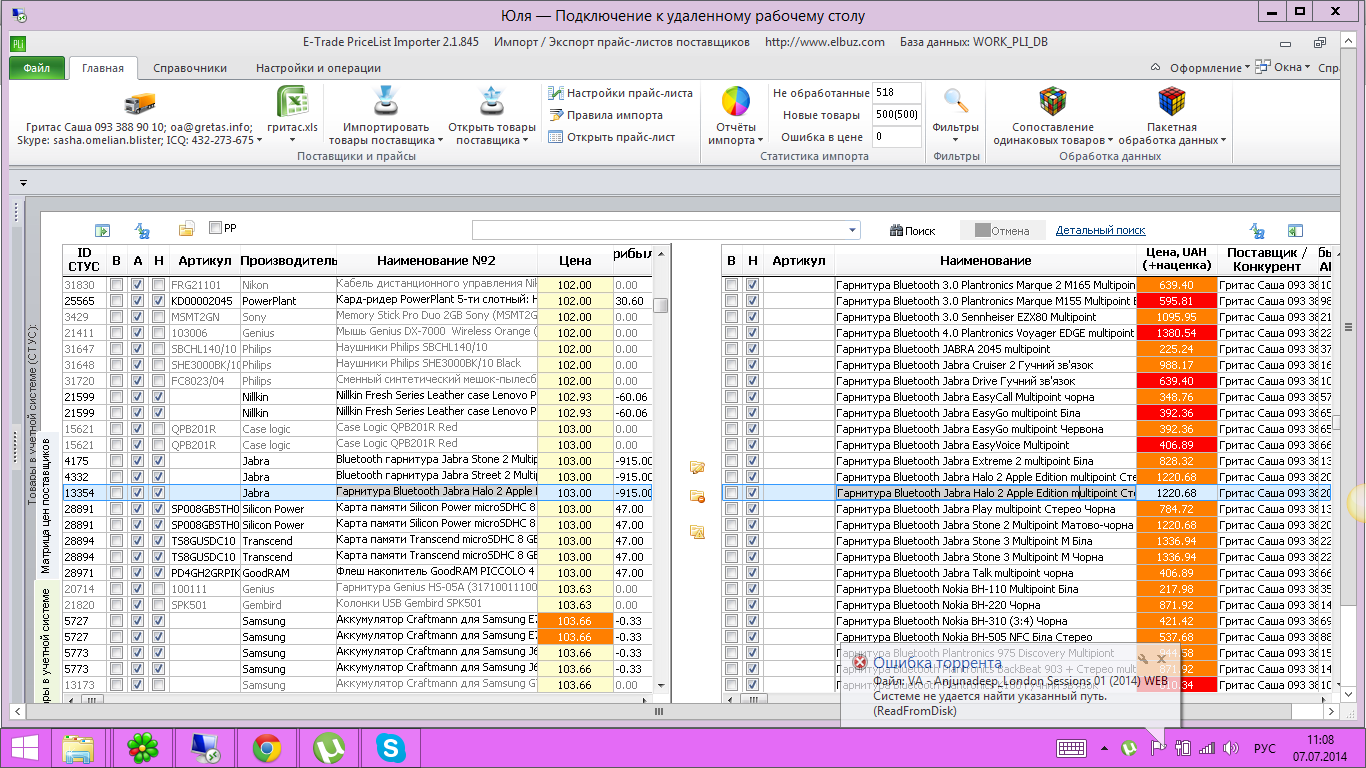This screenshot has height=768, width=1366.
Task: Click the folder icon beside the PP checkbox
Action: coord(186,229)
